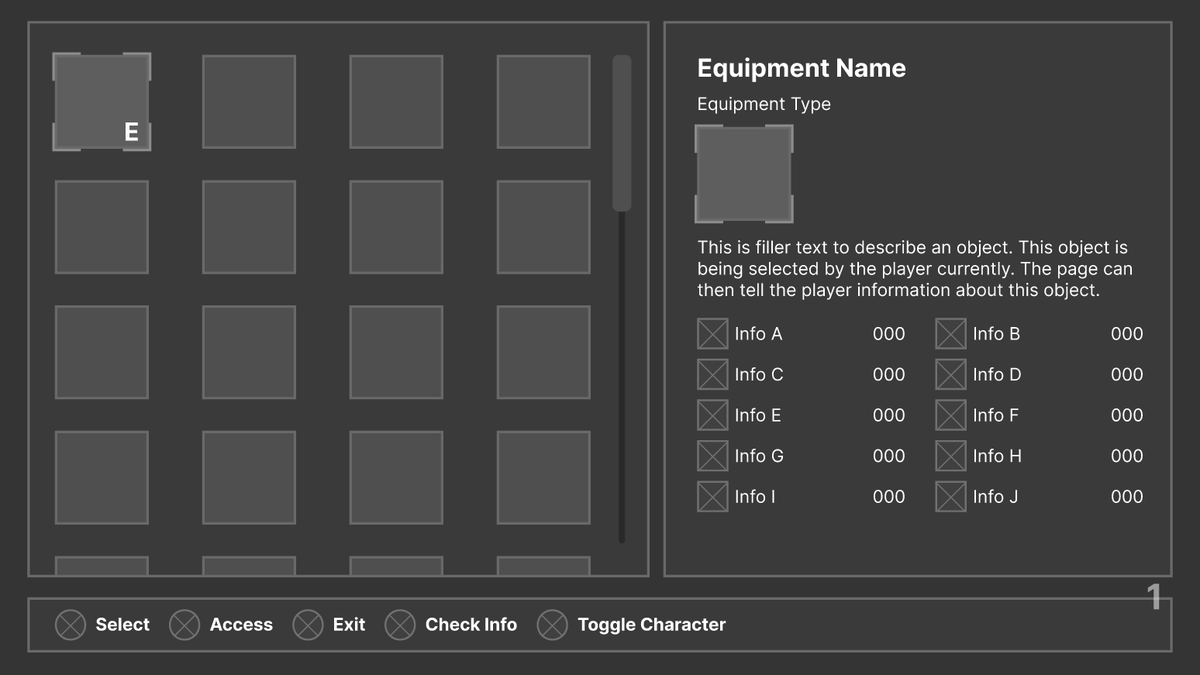
Task: Click the 000 value for Info H
Action: click(1127, 456)
